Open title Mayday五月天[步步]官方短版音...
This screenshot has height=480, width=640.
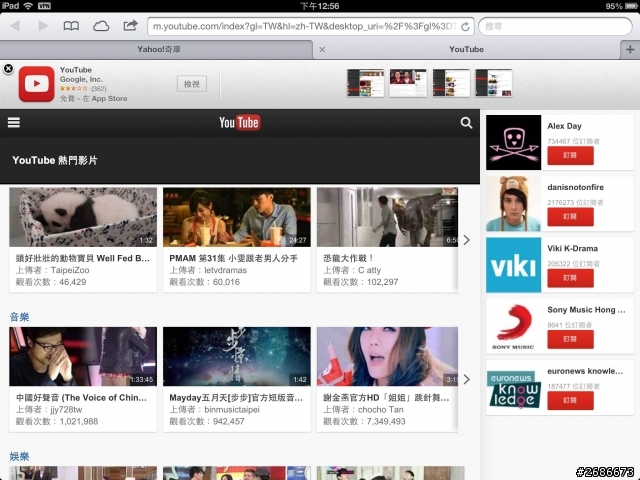(x=236, y=398)
